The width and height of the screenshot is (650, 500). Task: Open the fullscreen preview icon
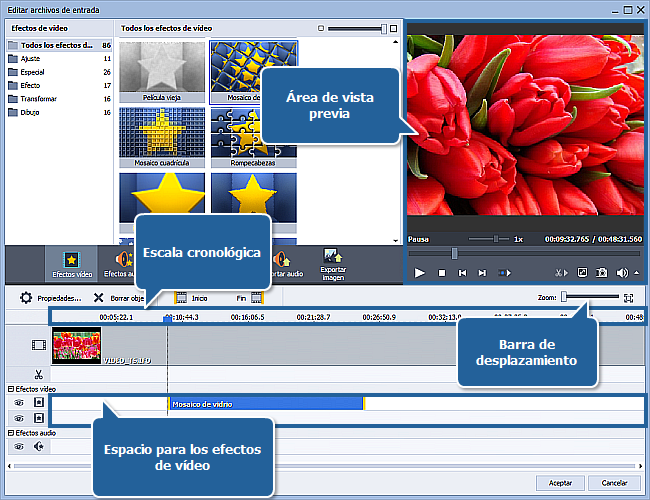[582, 272]
